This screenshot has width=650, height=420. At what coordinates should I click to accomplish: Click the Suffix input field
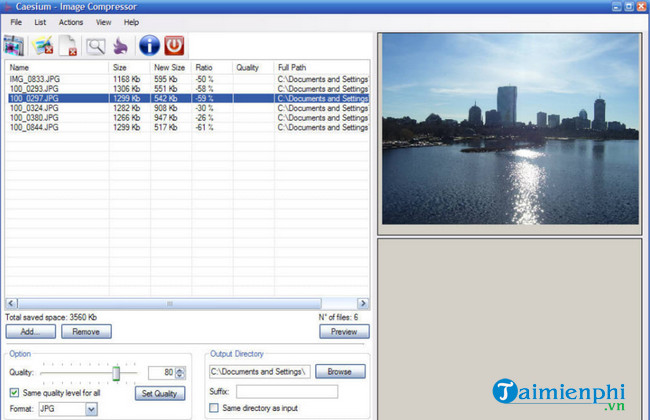point(287,391)
